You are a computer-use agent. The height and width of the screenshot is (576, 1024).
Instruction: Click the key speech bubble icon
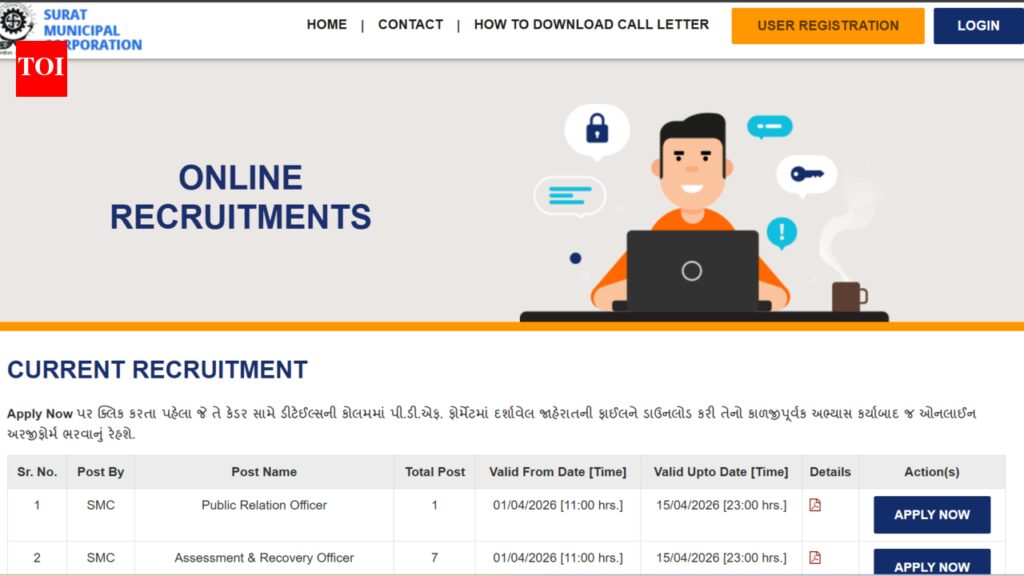coord(806,174)
